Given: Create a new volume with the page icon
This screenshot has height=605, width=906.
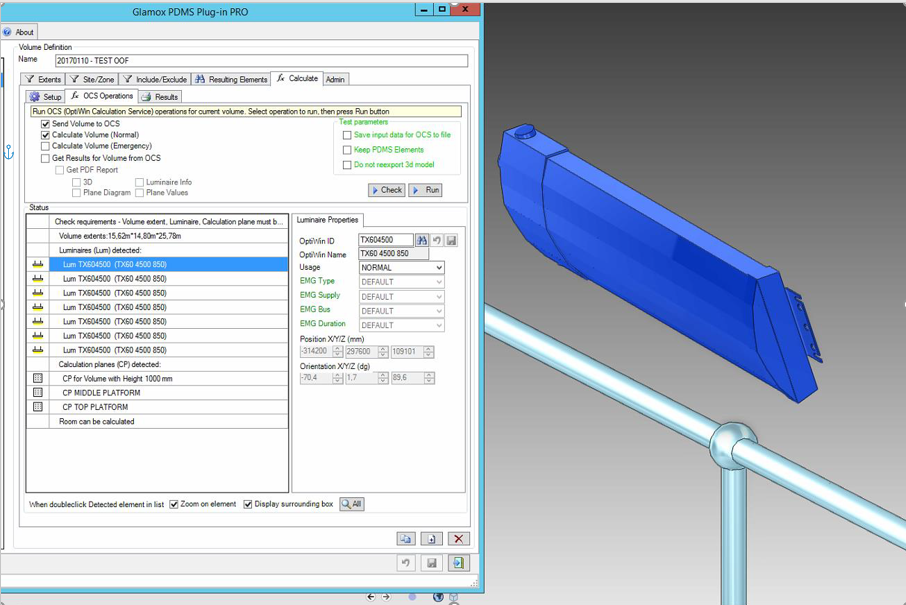Looking at the screenshot, I should pos(432,539).
